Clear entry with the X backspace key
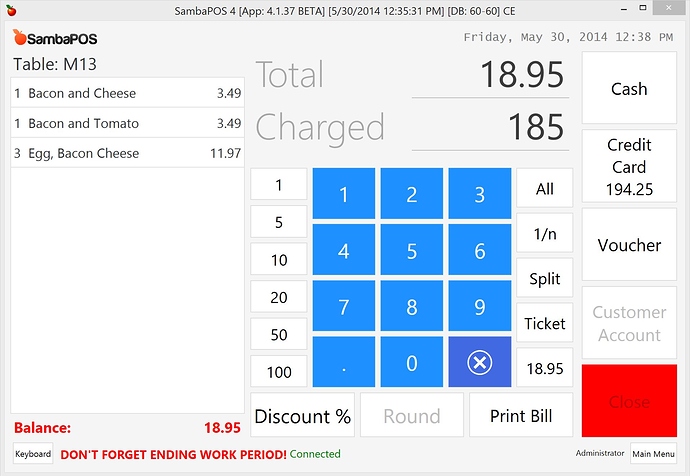 point(480,362)
